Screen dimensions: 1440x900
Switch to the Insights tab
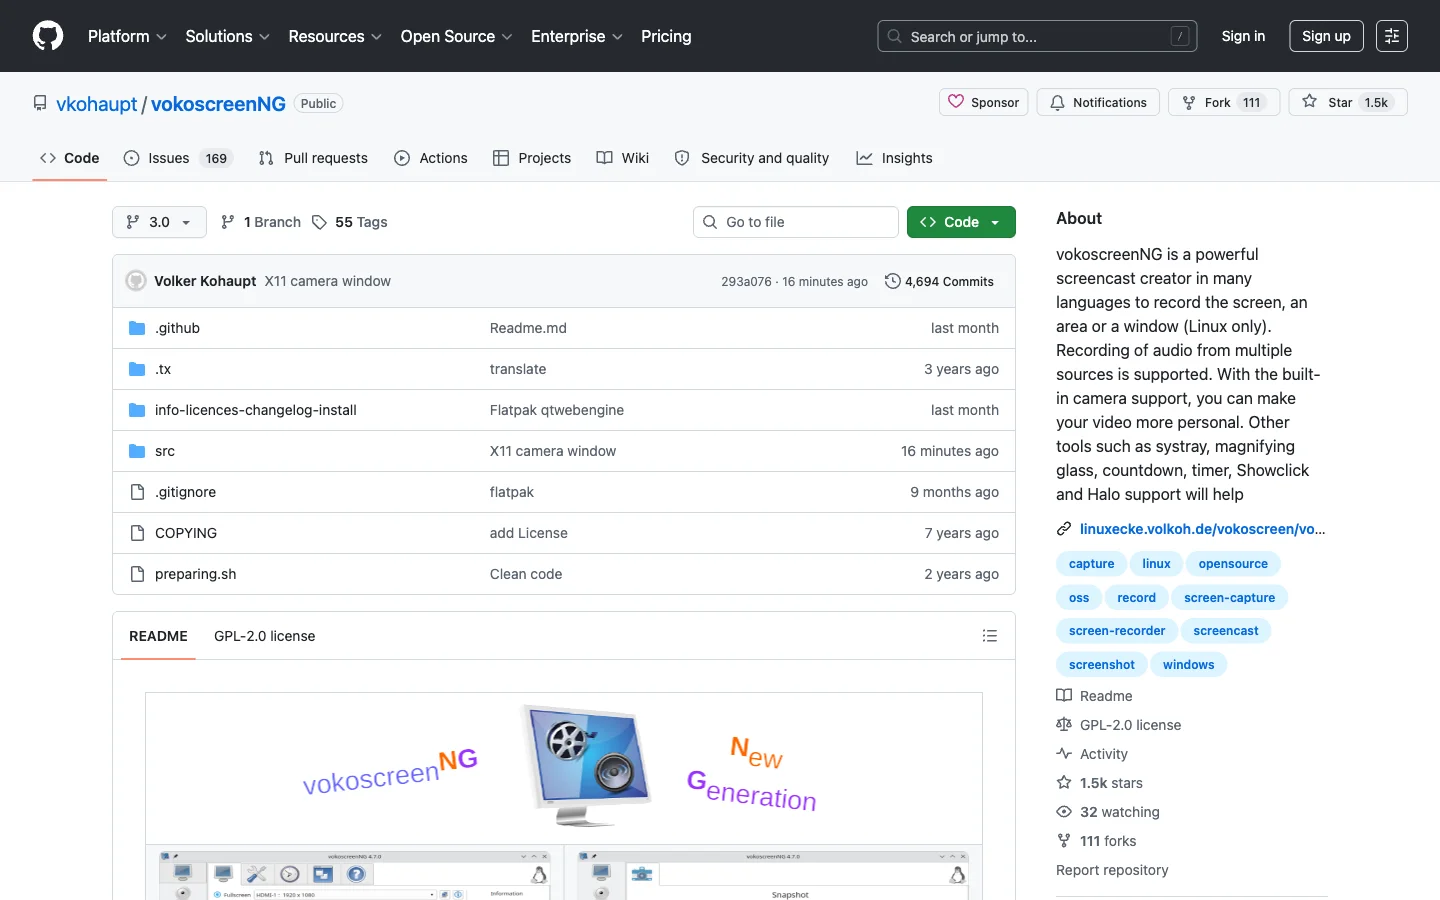click(895, 158)
